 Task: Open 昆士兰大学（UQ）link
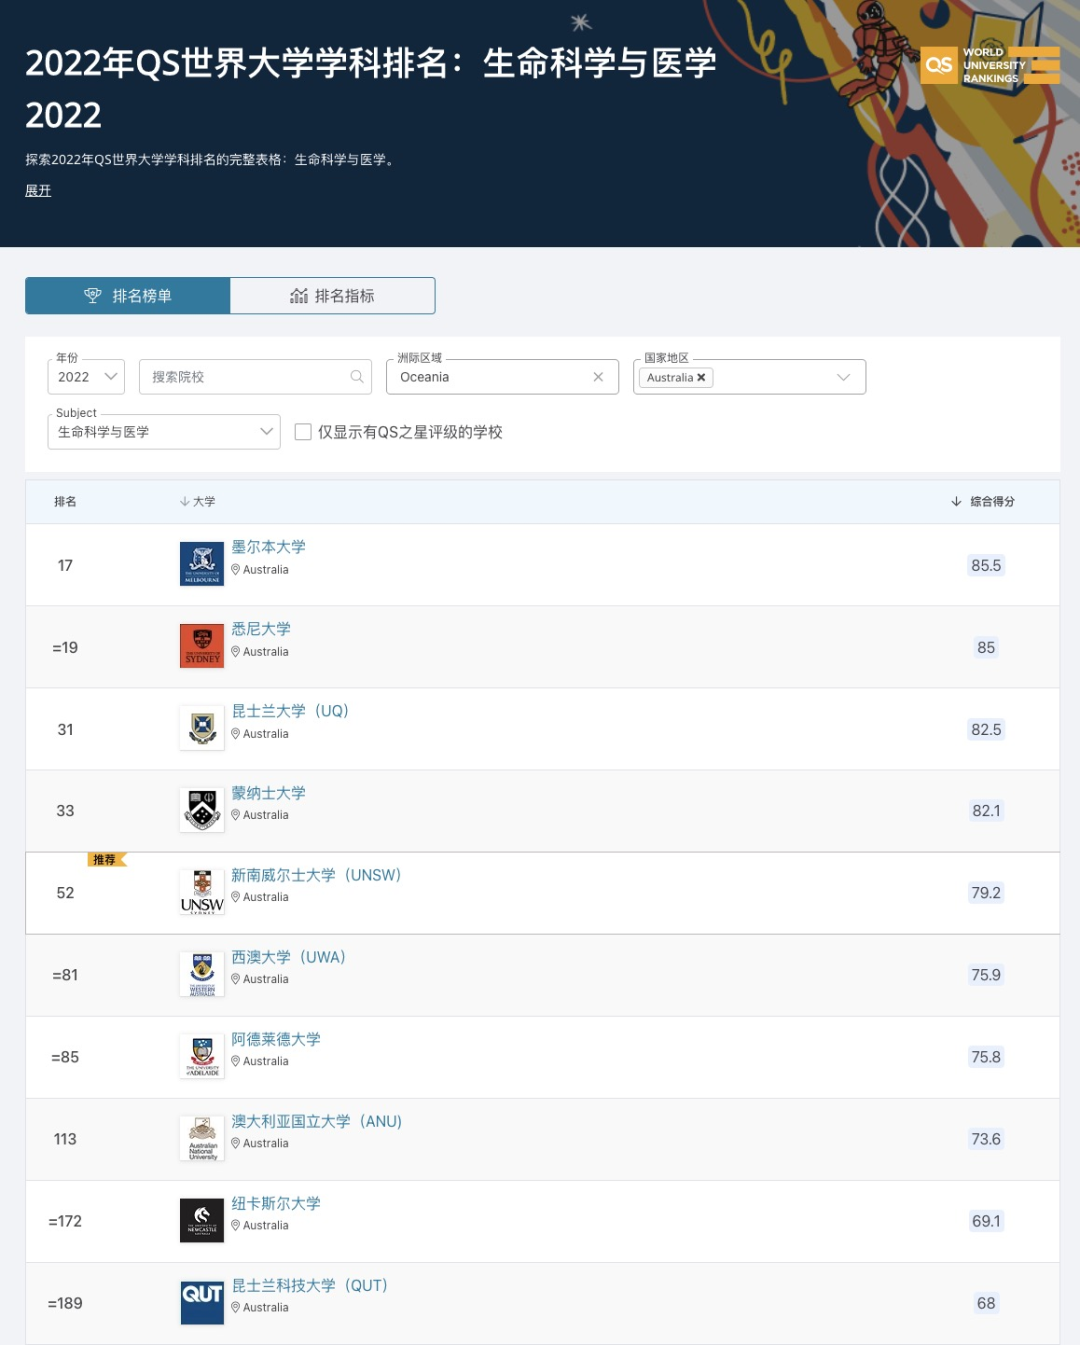pos(290,711)
